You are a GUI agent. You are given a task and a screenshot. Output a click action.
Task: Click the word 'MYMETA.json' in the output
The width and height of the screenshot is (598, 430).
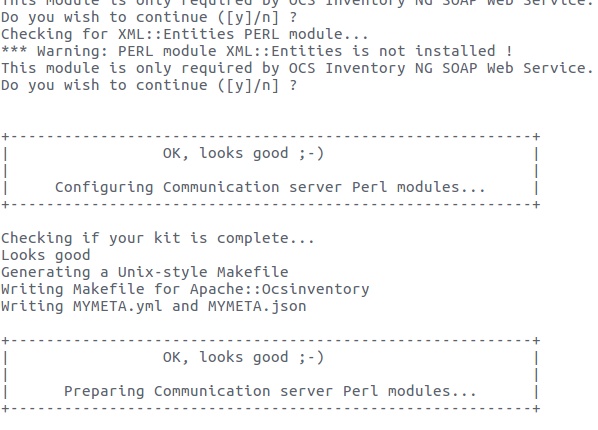[257, 306]
